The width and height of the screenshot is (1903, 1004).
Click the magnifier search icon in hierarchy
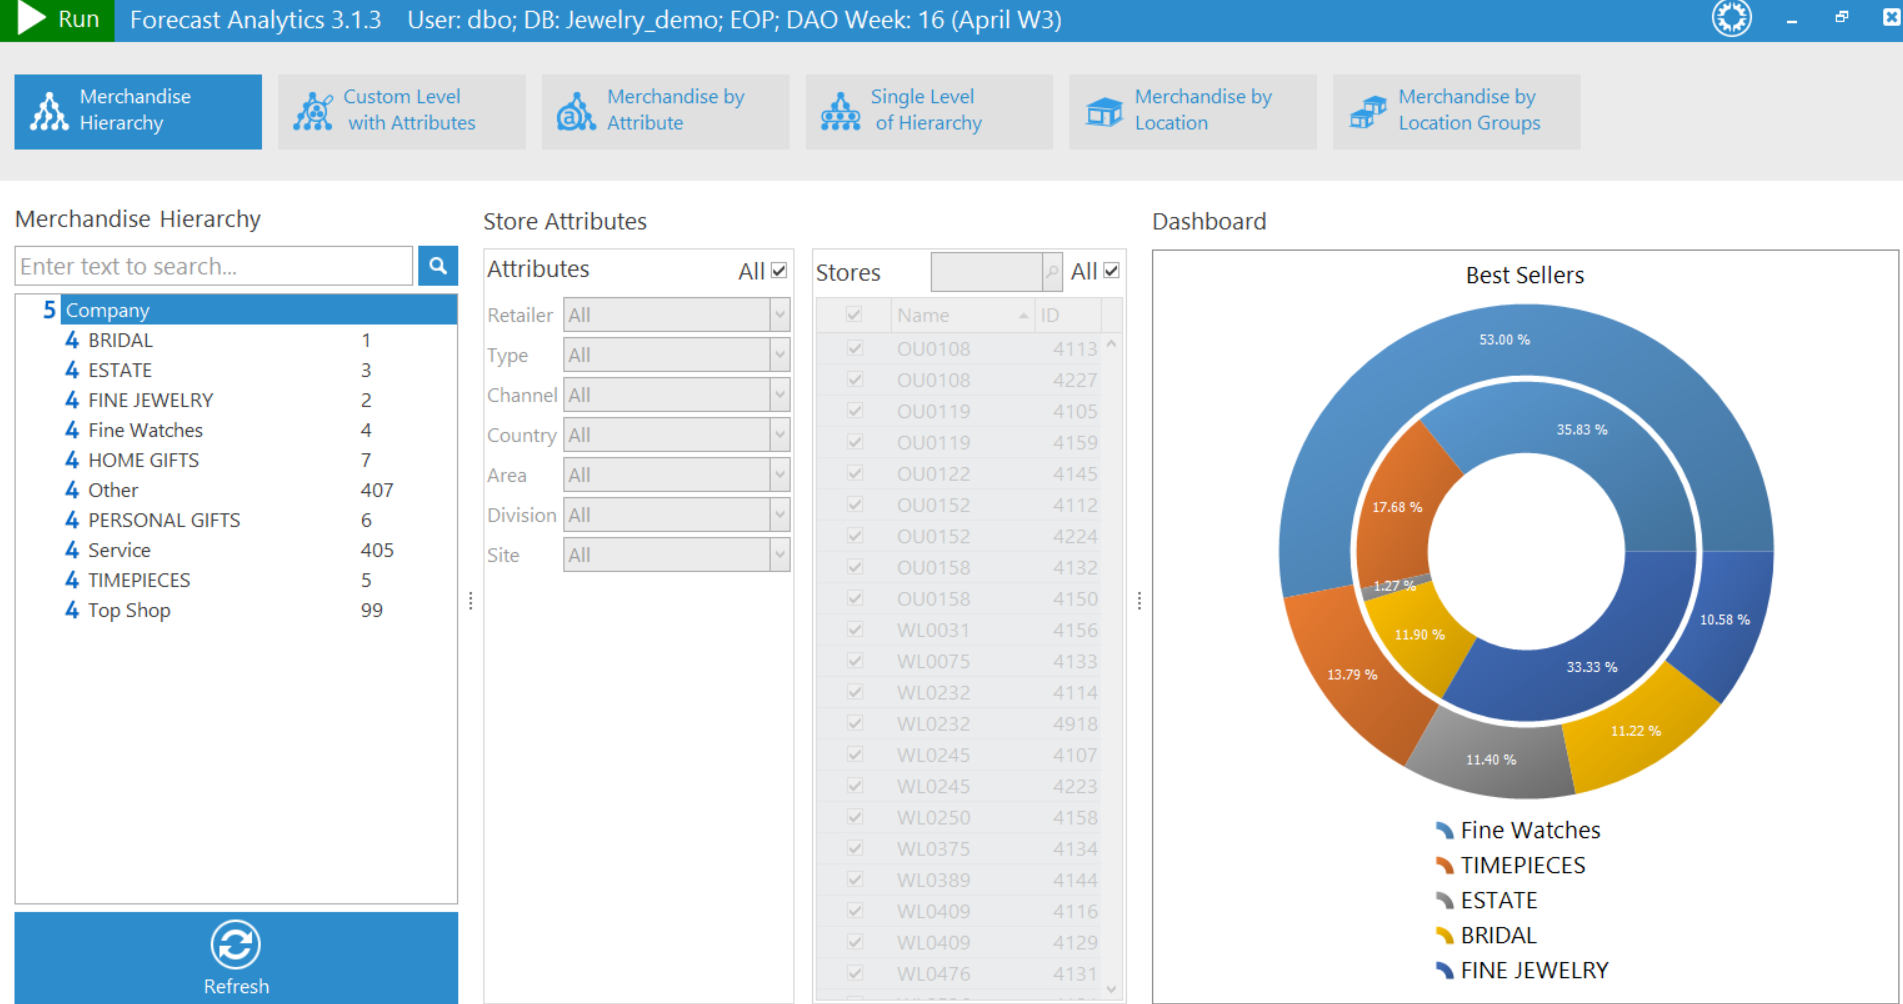pyautogui.click(x=437, y=266)
